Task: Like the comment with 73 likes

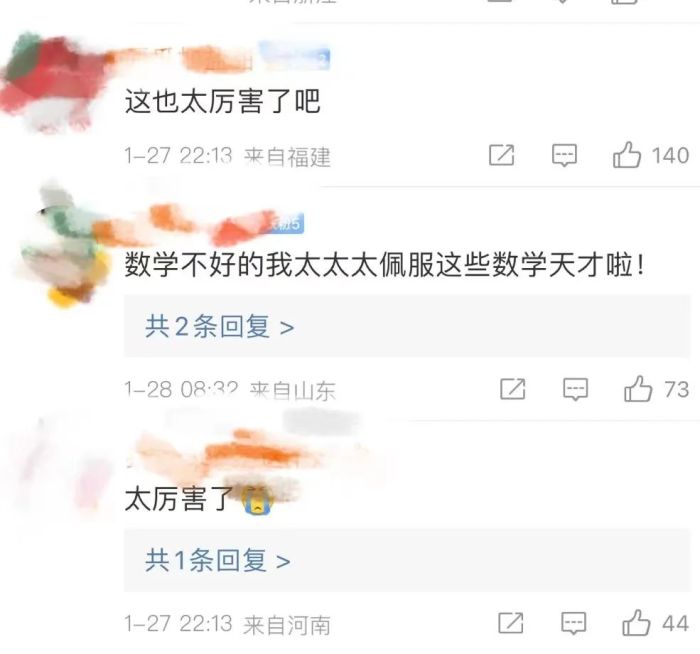Action: [638, 389]
